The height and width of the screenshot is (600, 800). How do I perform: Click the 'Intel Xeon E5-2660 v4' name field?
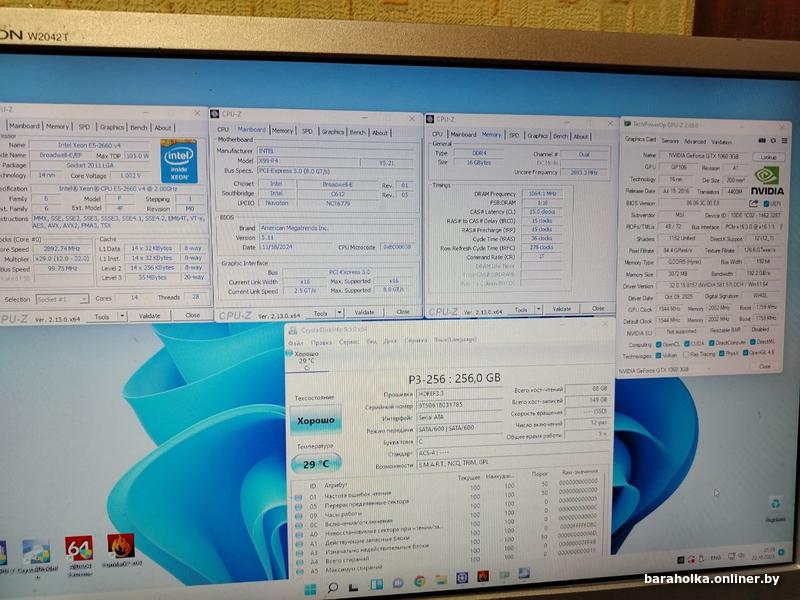coord(90,145)
